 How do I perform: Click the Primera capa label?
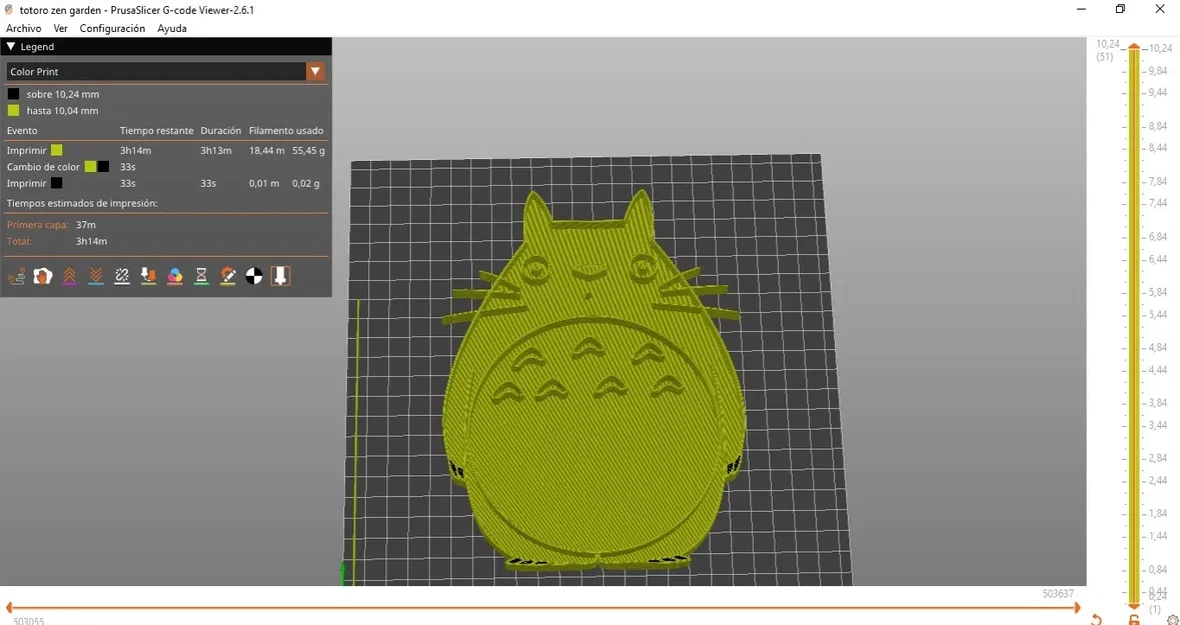[38, 225]
